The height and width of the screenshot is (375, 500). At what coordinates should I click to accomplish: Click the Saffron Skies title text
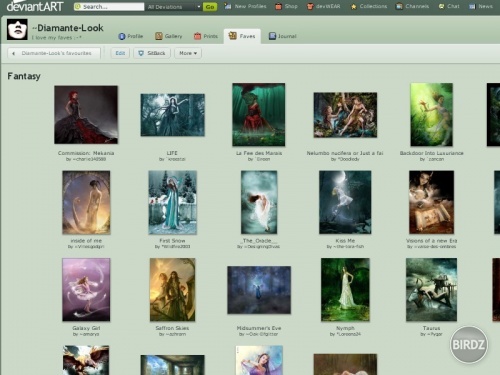172,328
